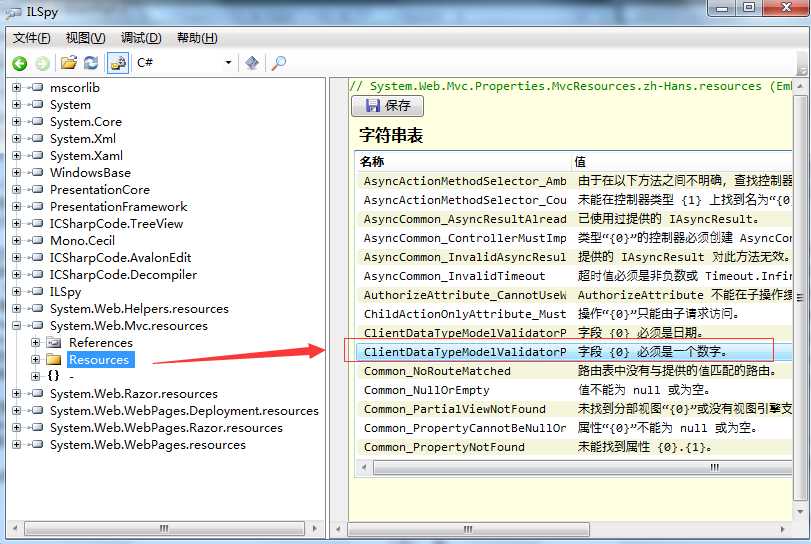Select the Common_PropertyNotFound row
811x544 pixels.
coord(574,447)
